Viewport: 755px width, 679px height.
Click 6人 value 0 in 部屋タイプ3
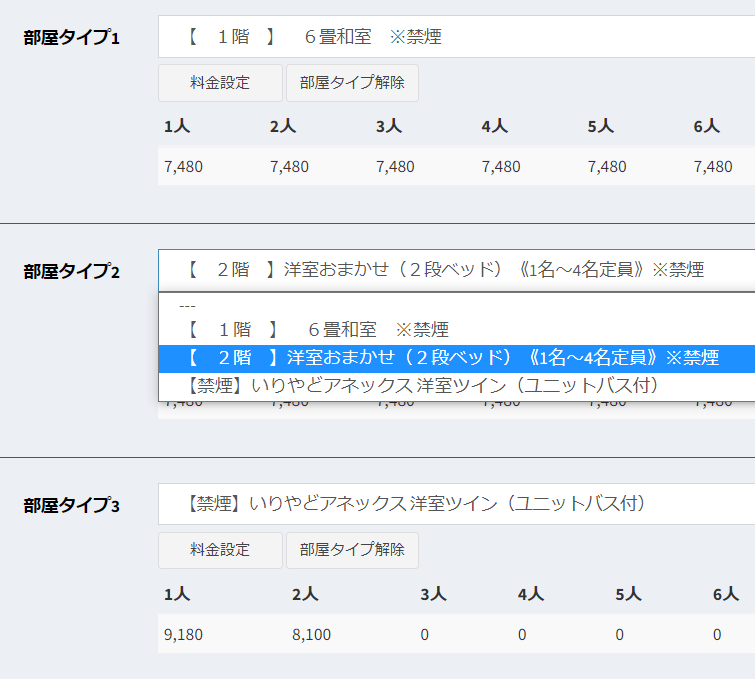(x=717, y=635)
